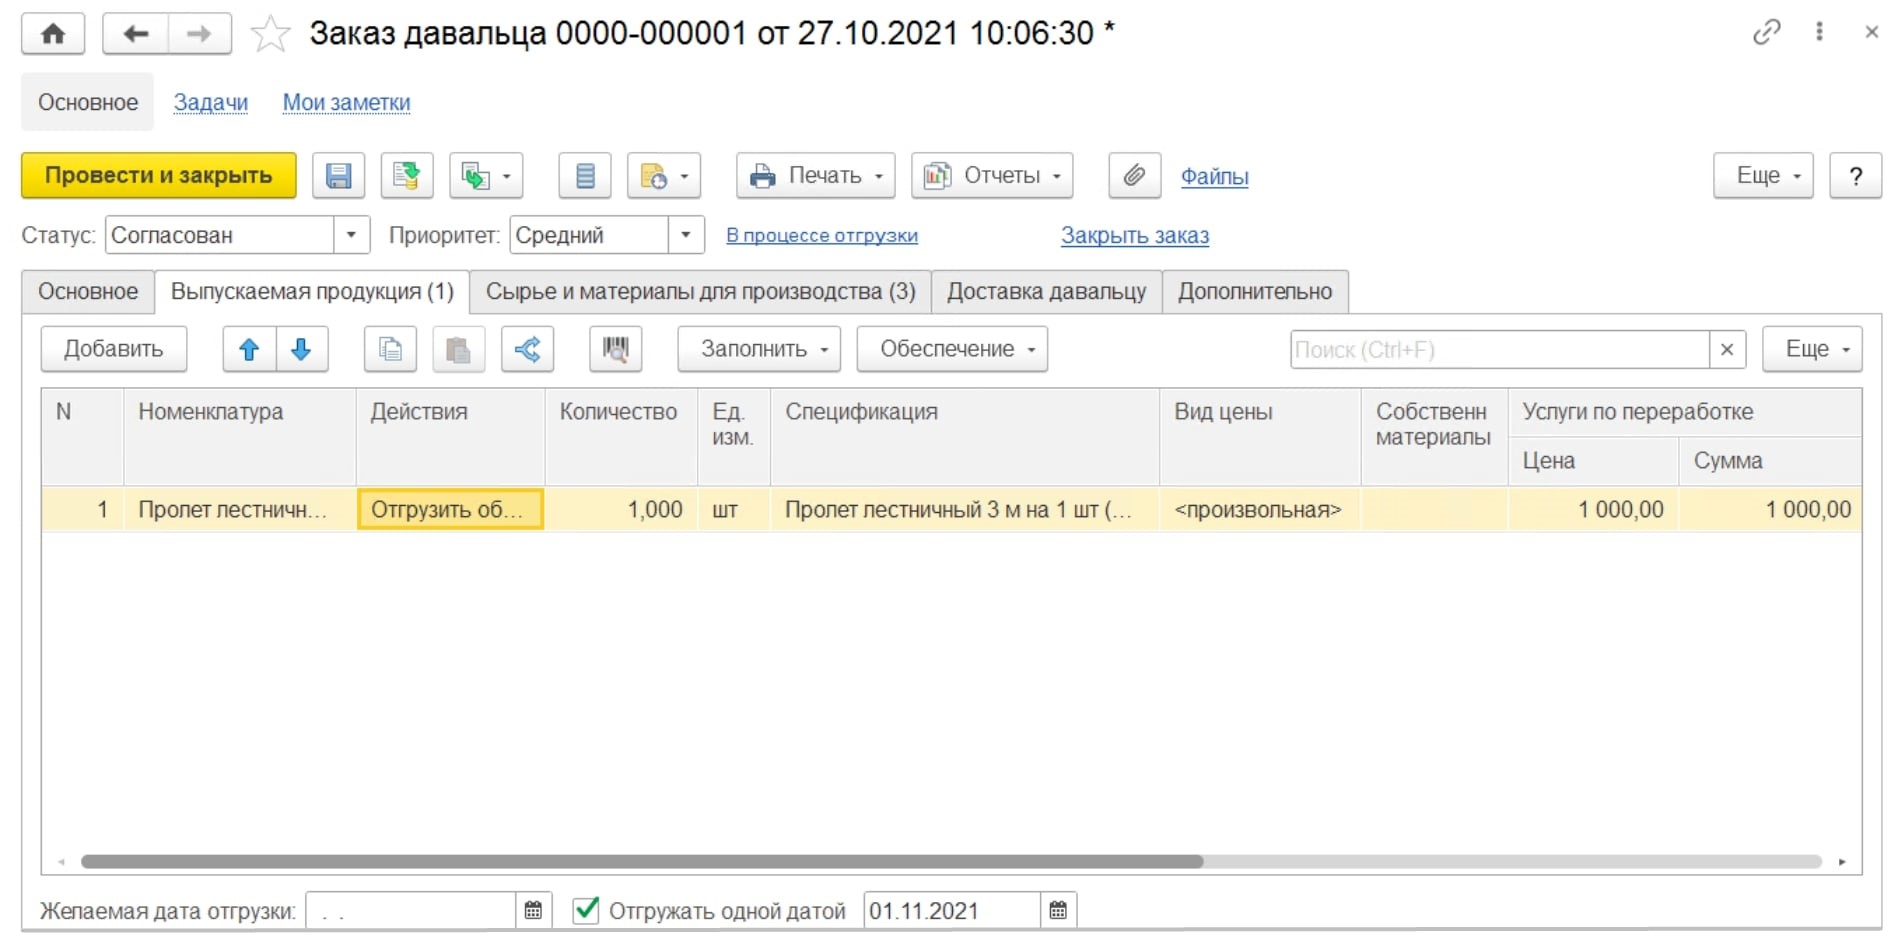Click scrollbar left arrow
The height and width of the screenshot is (943, 1892).
[x=61, y=862]
